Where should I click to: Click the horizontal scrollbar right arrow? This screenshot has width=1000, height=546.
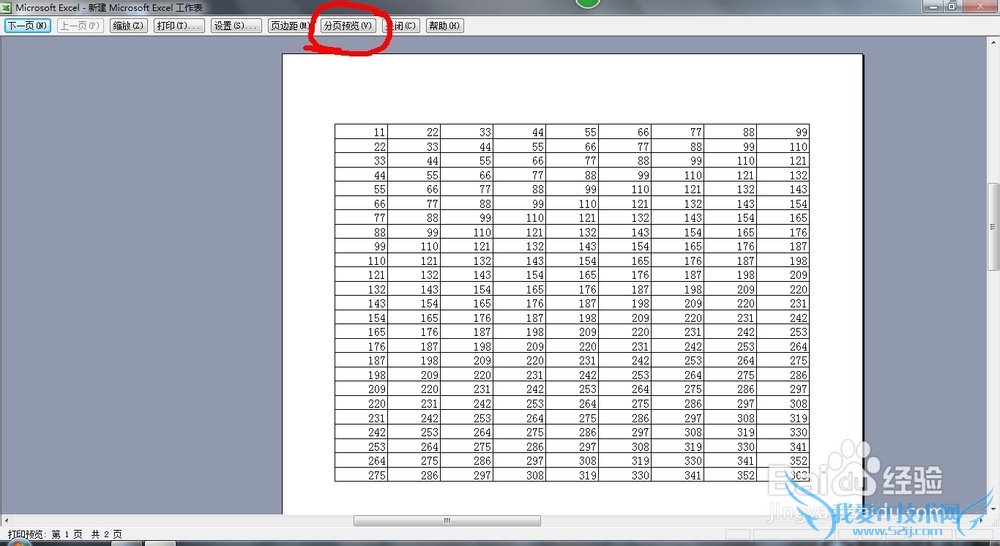click(981, 520)
